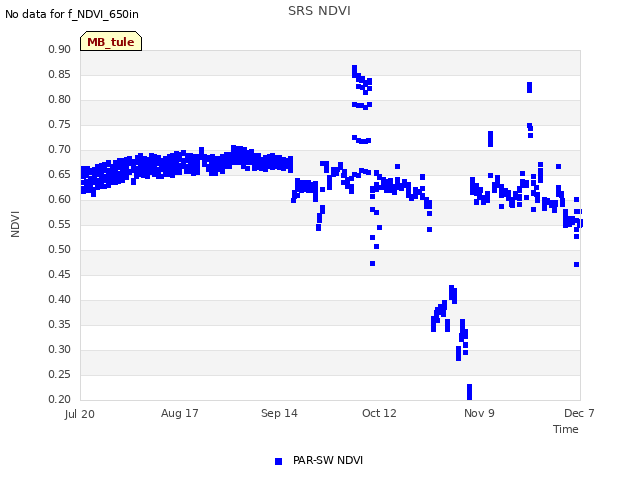Click the 0.85 y-axis tick label

59,74
